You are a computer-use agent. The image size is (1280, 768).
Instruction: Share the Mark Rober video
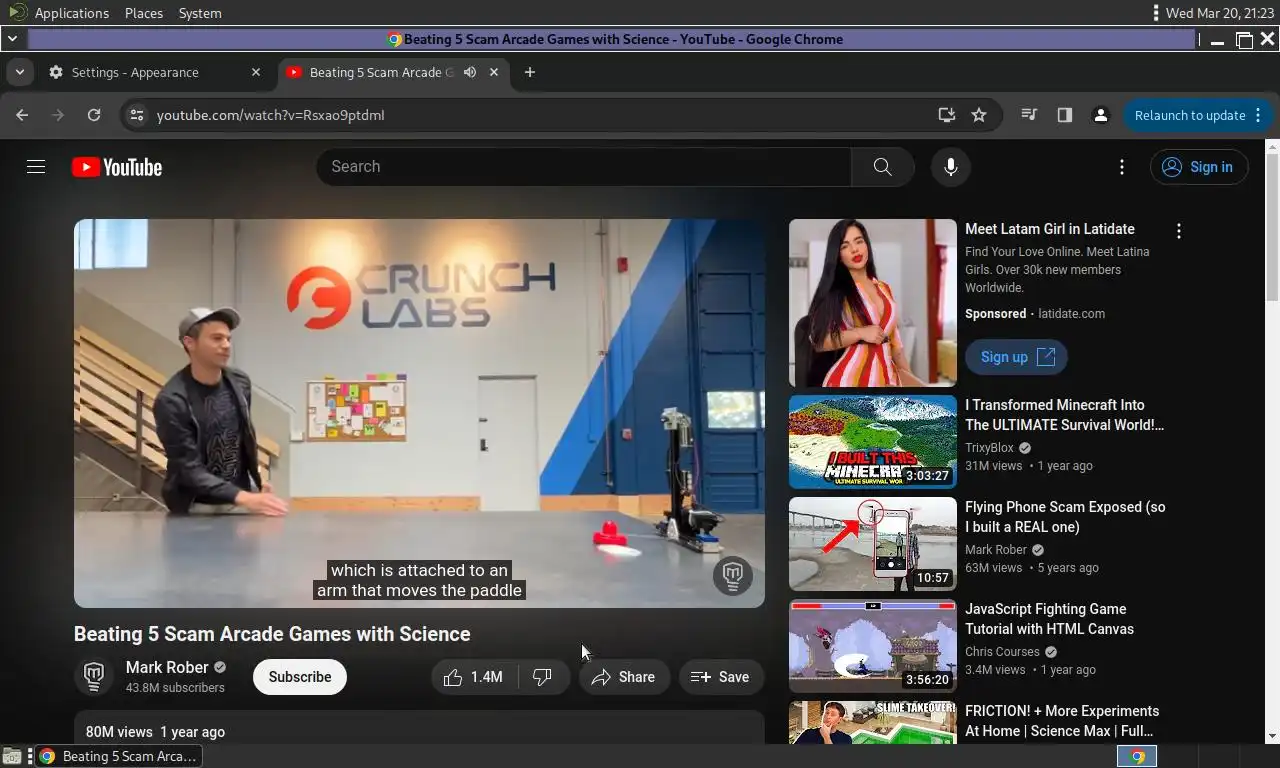[x=623, y=677]
